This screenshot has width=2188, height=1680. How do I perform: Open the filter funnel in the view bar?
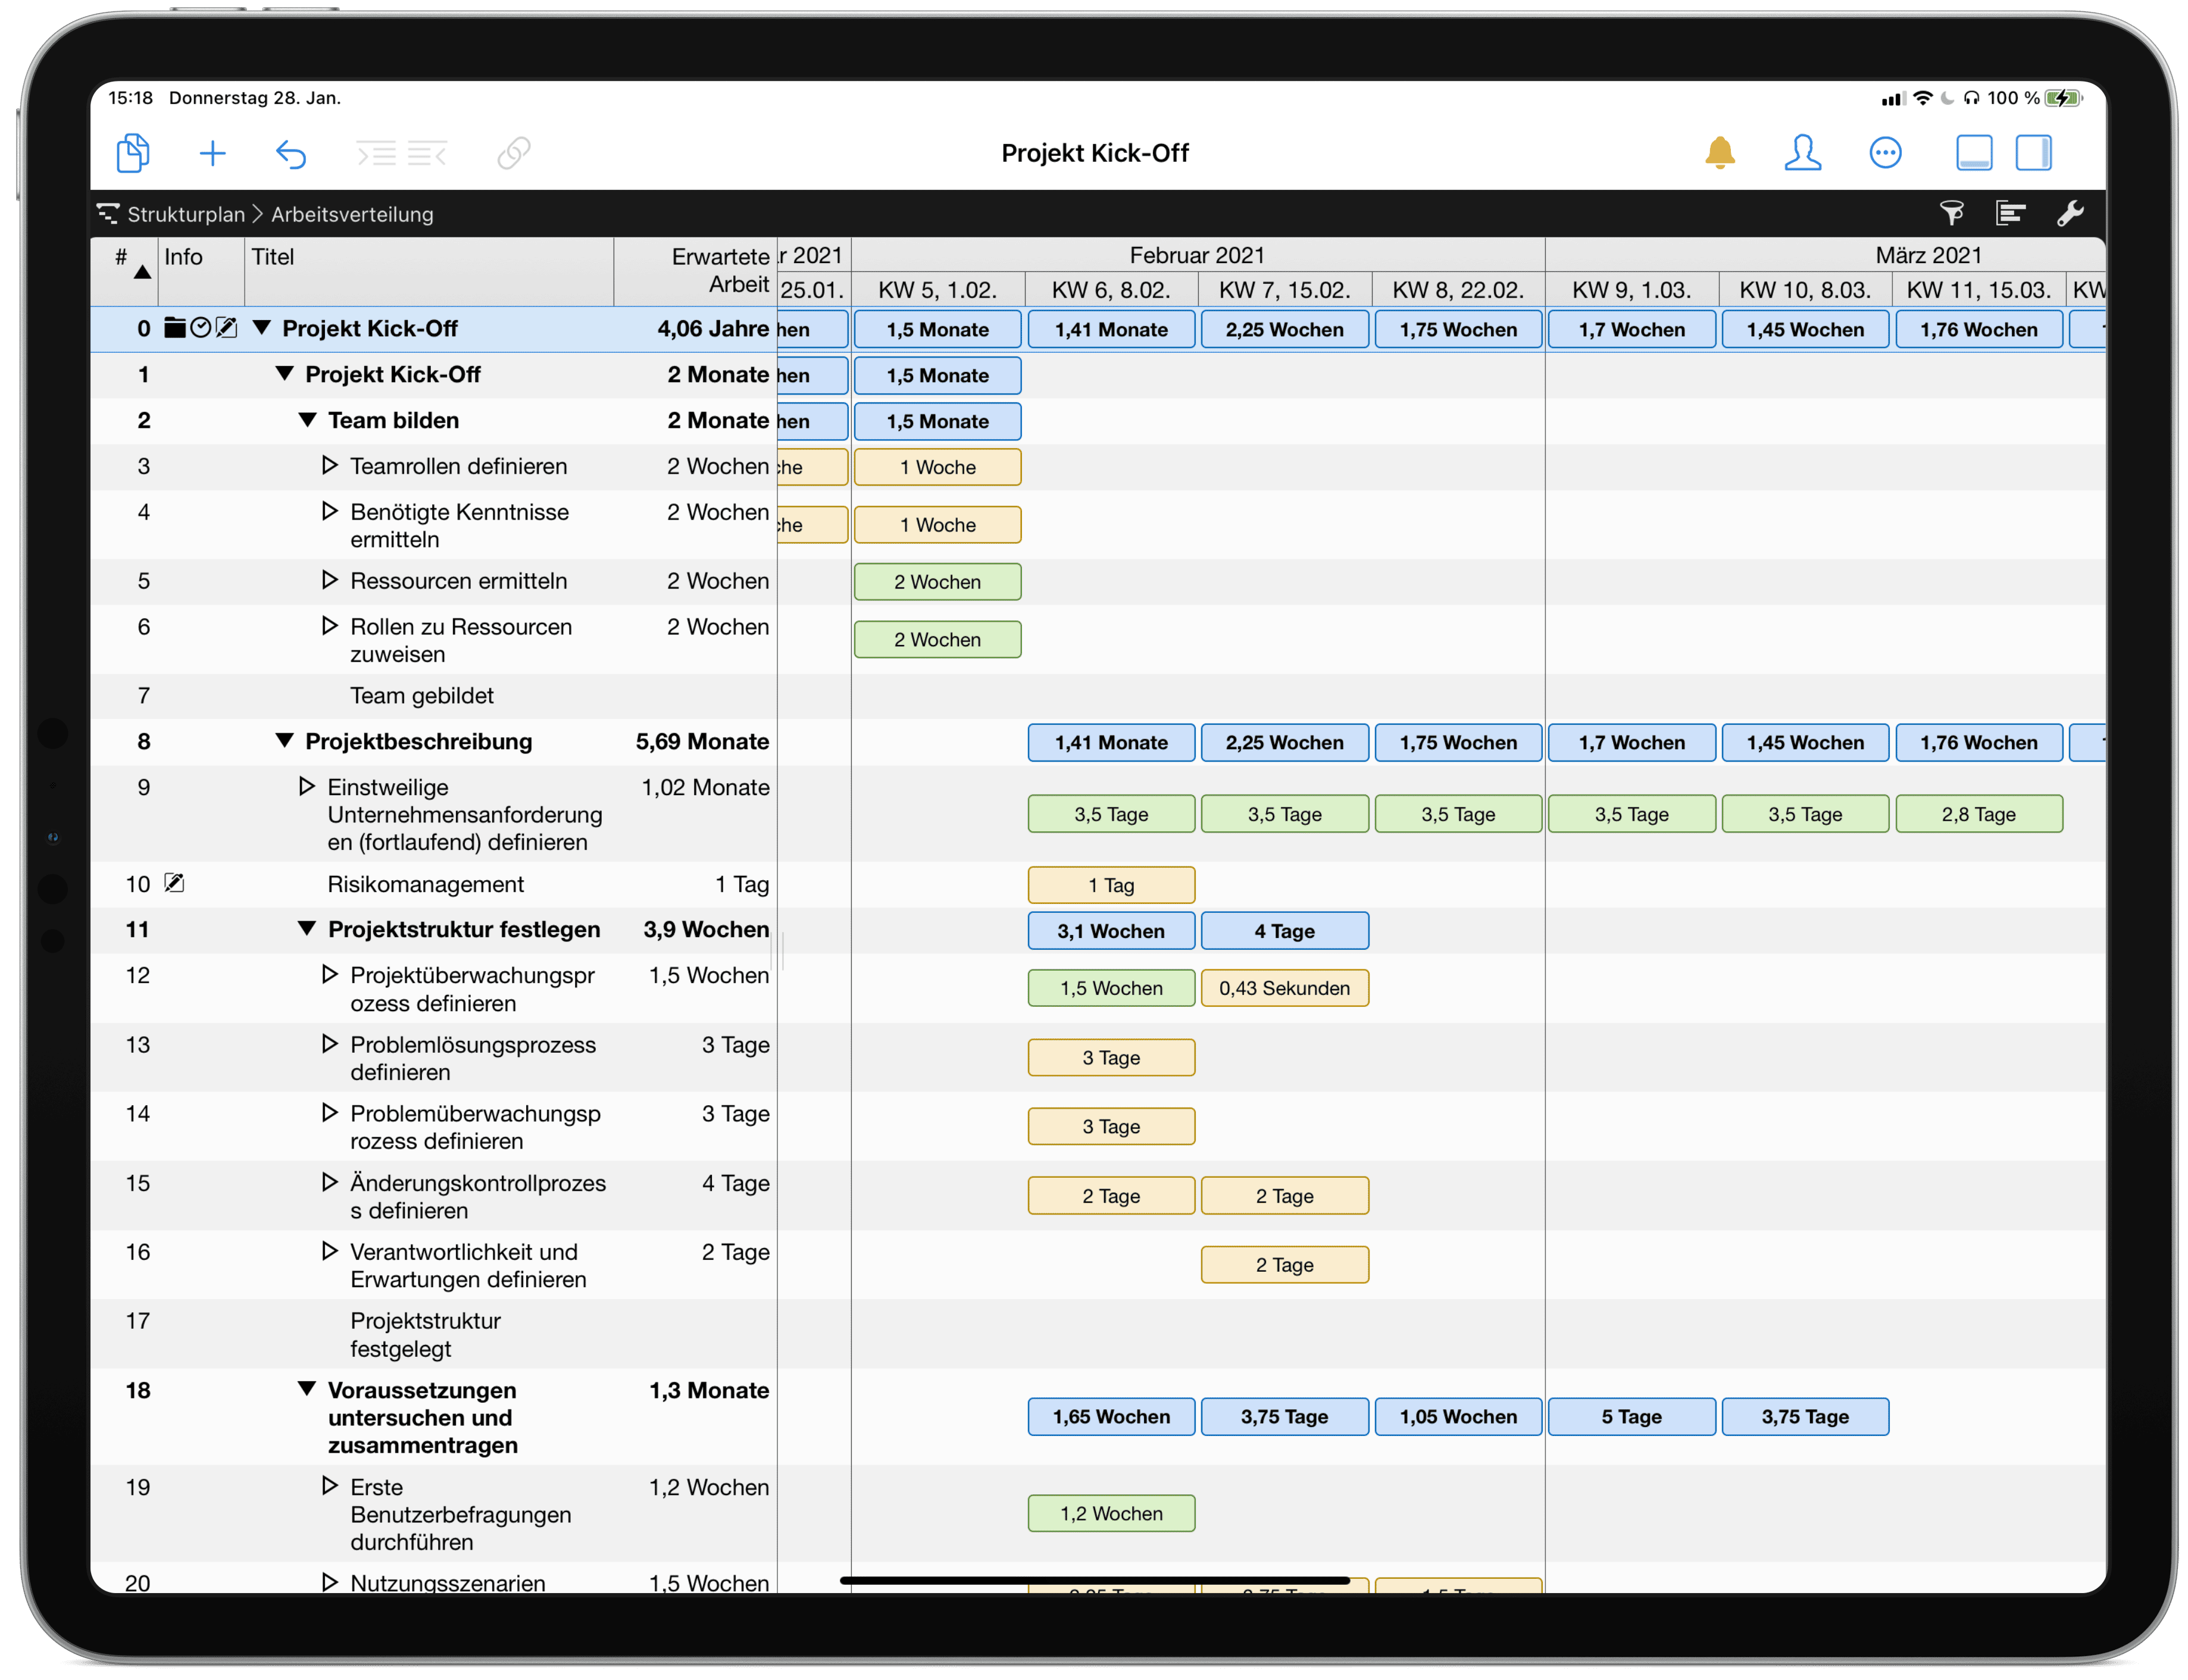click(1951, 213)
